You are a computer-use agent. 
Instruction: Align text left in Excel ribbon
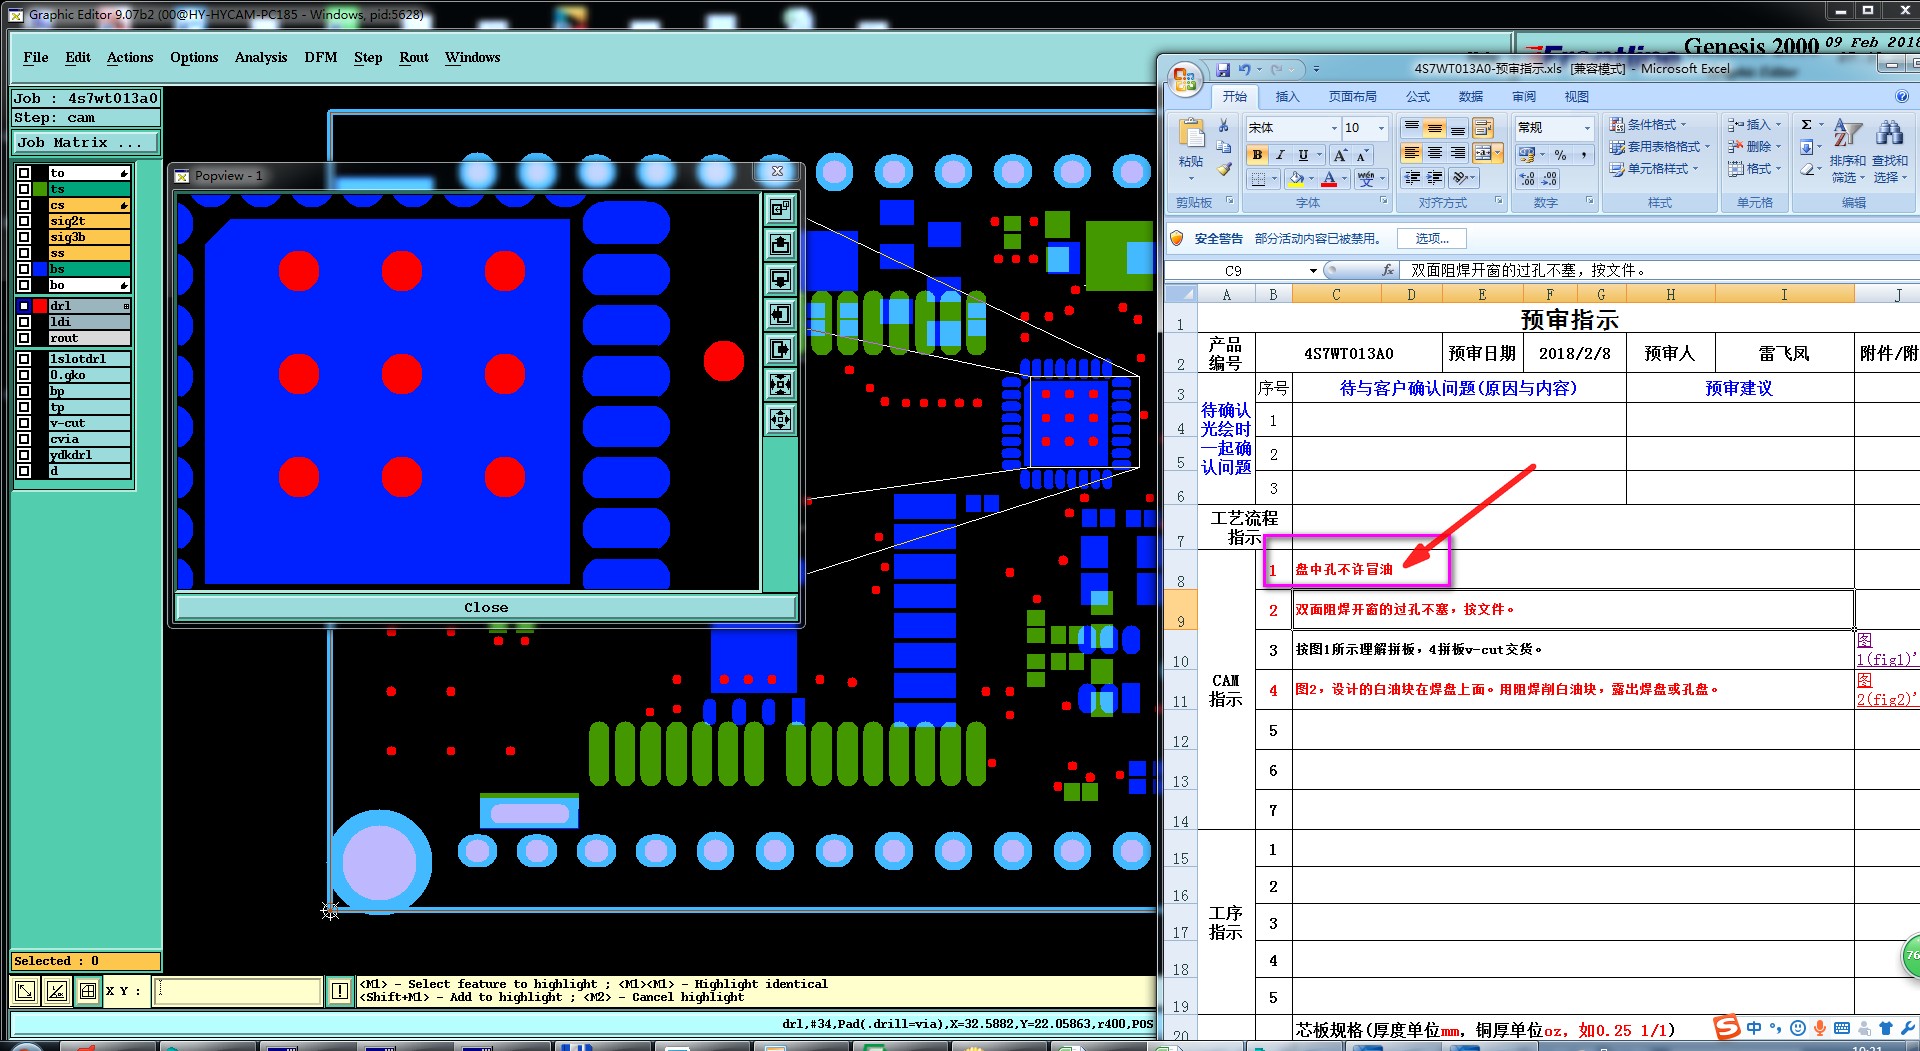(x=1411, y=153)
